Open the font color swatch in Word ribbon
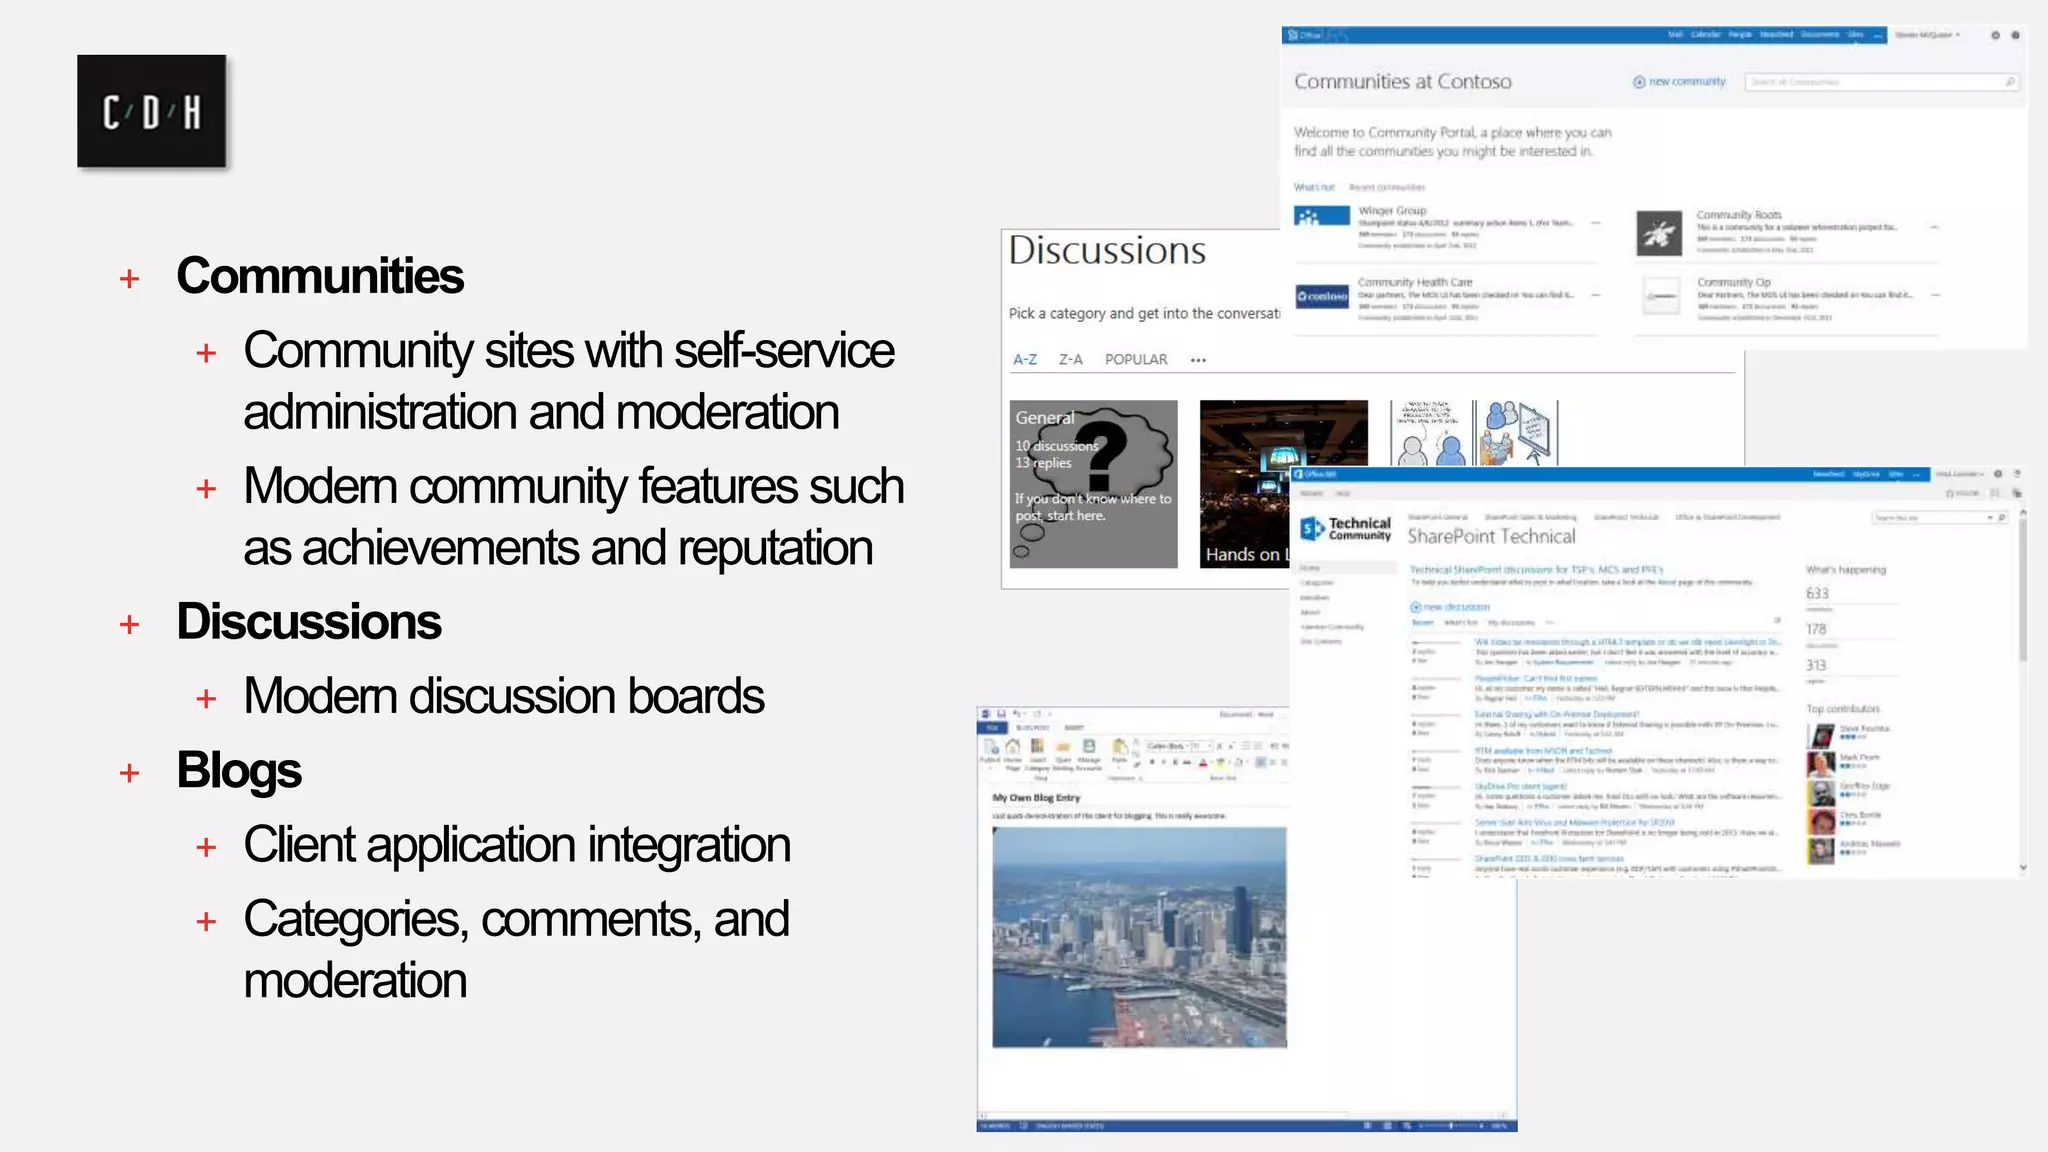 point(1204,762)
